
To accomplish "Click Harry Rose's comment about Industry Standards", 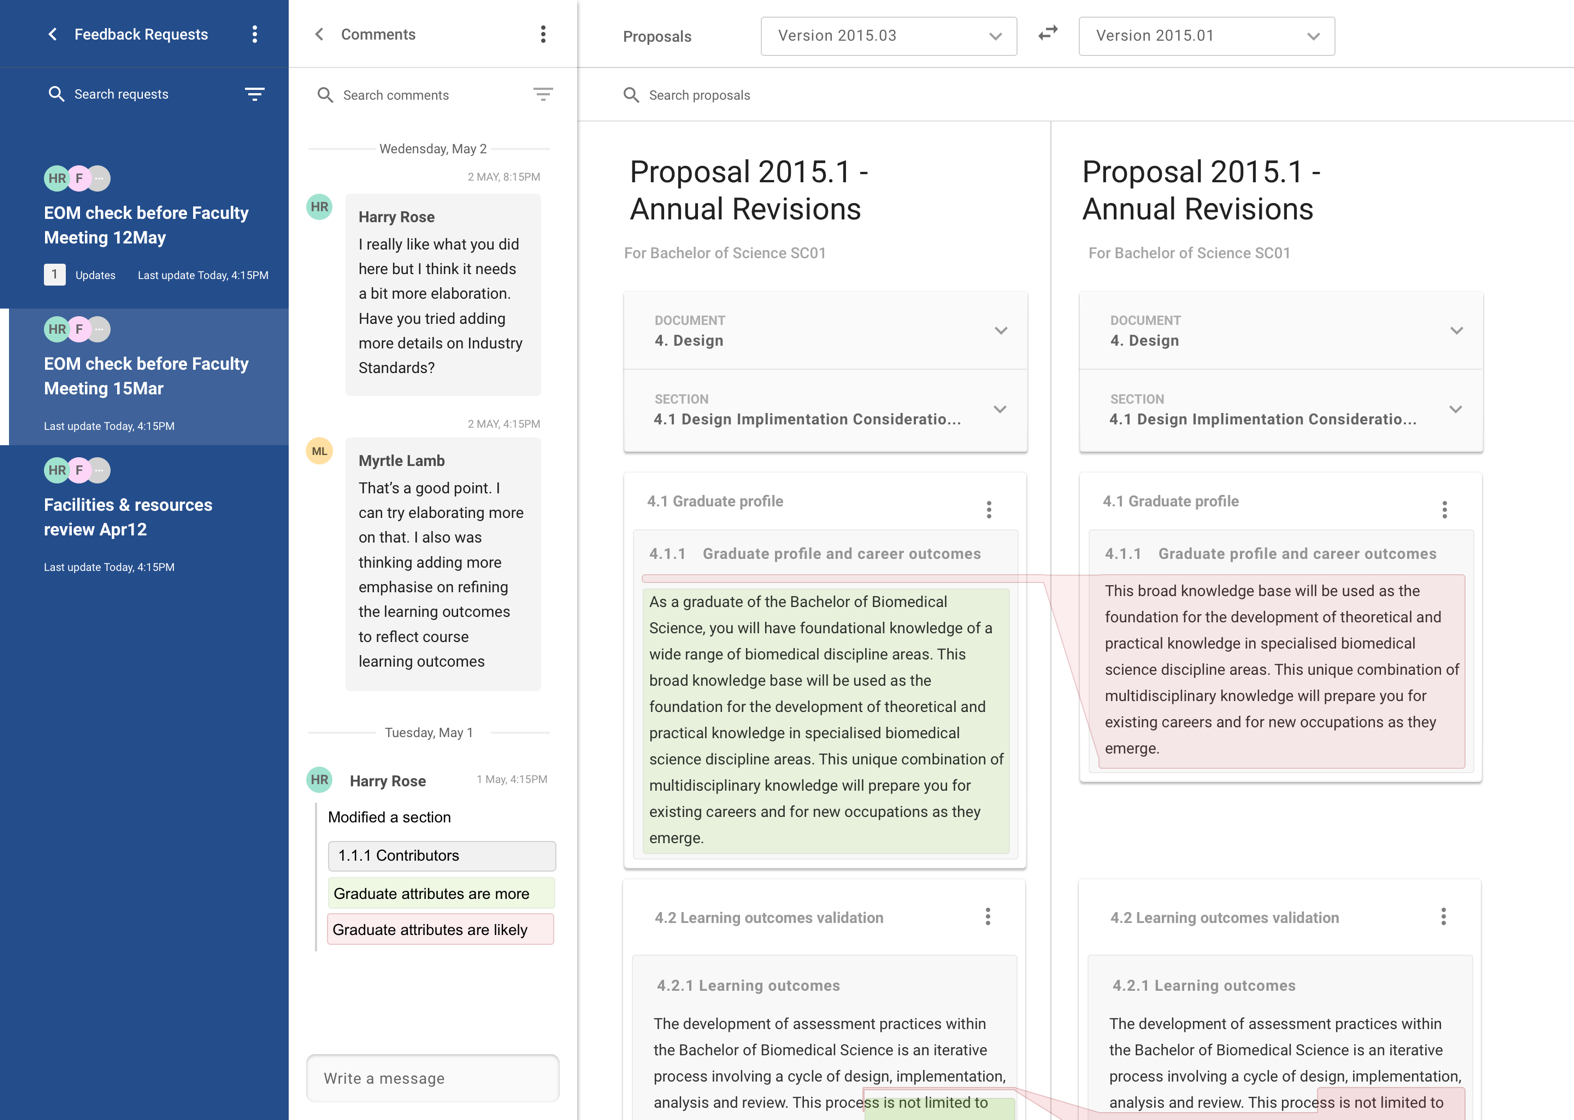I will [x=443, y=295].
